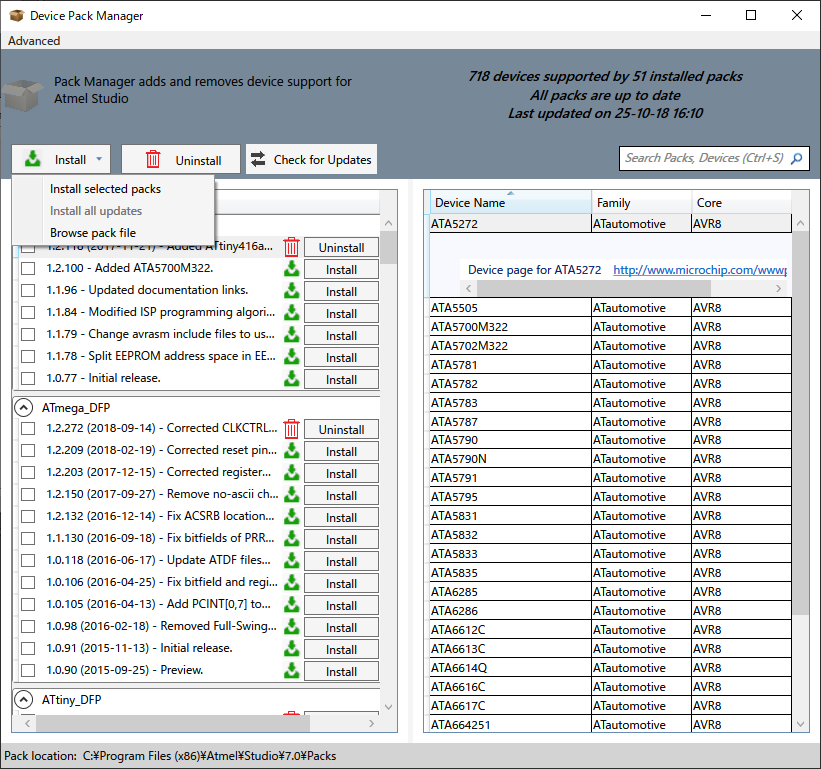Image resolution: width=821 pixels, height=769 pixels.
Task: Click the magnifier icon in the search box
Action: (796, 159)
